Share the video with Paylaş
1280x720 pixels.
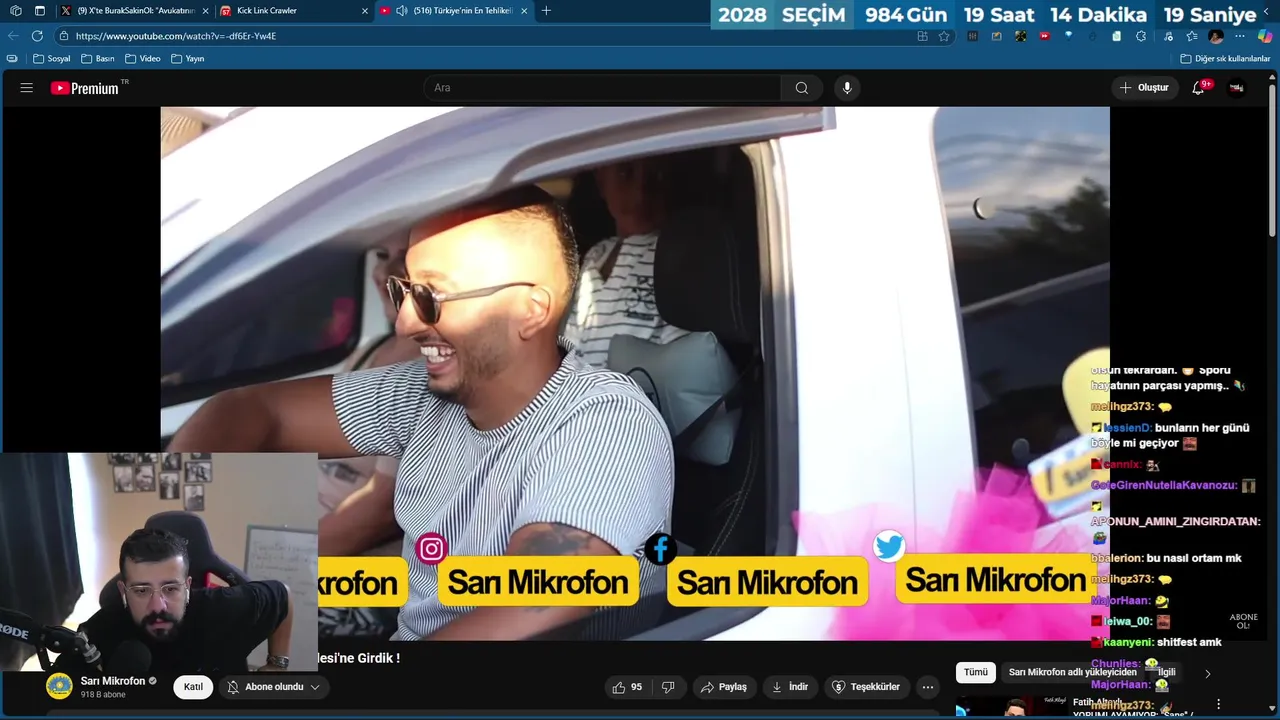tap(724, 687)
